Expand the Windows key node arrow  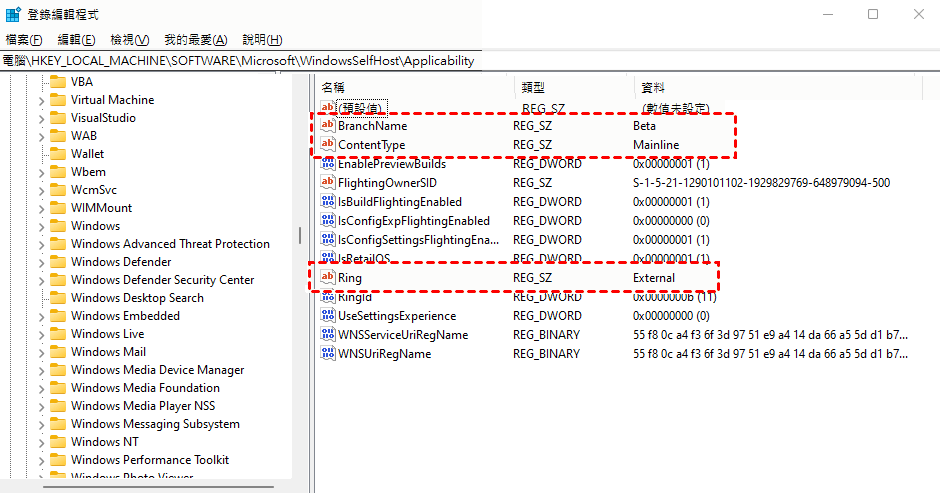[x=41, y=227]
